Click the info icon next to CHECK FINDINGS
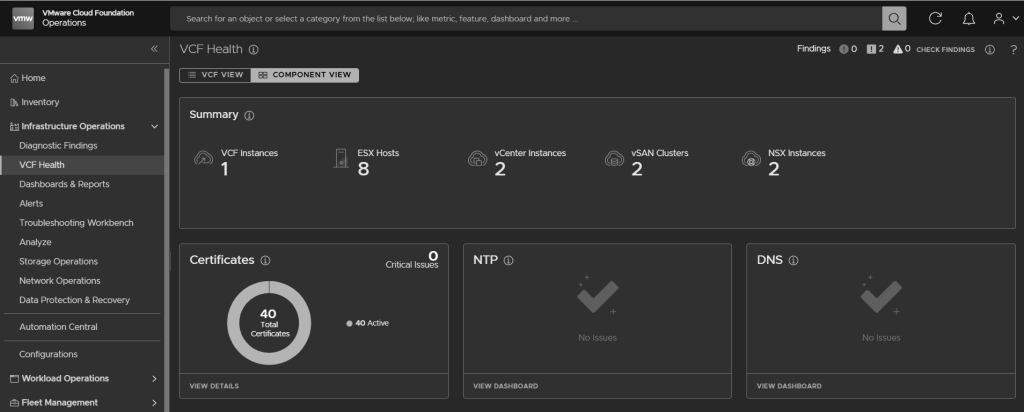 click(989, 50)
